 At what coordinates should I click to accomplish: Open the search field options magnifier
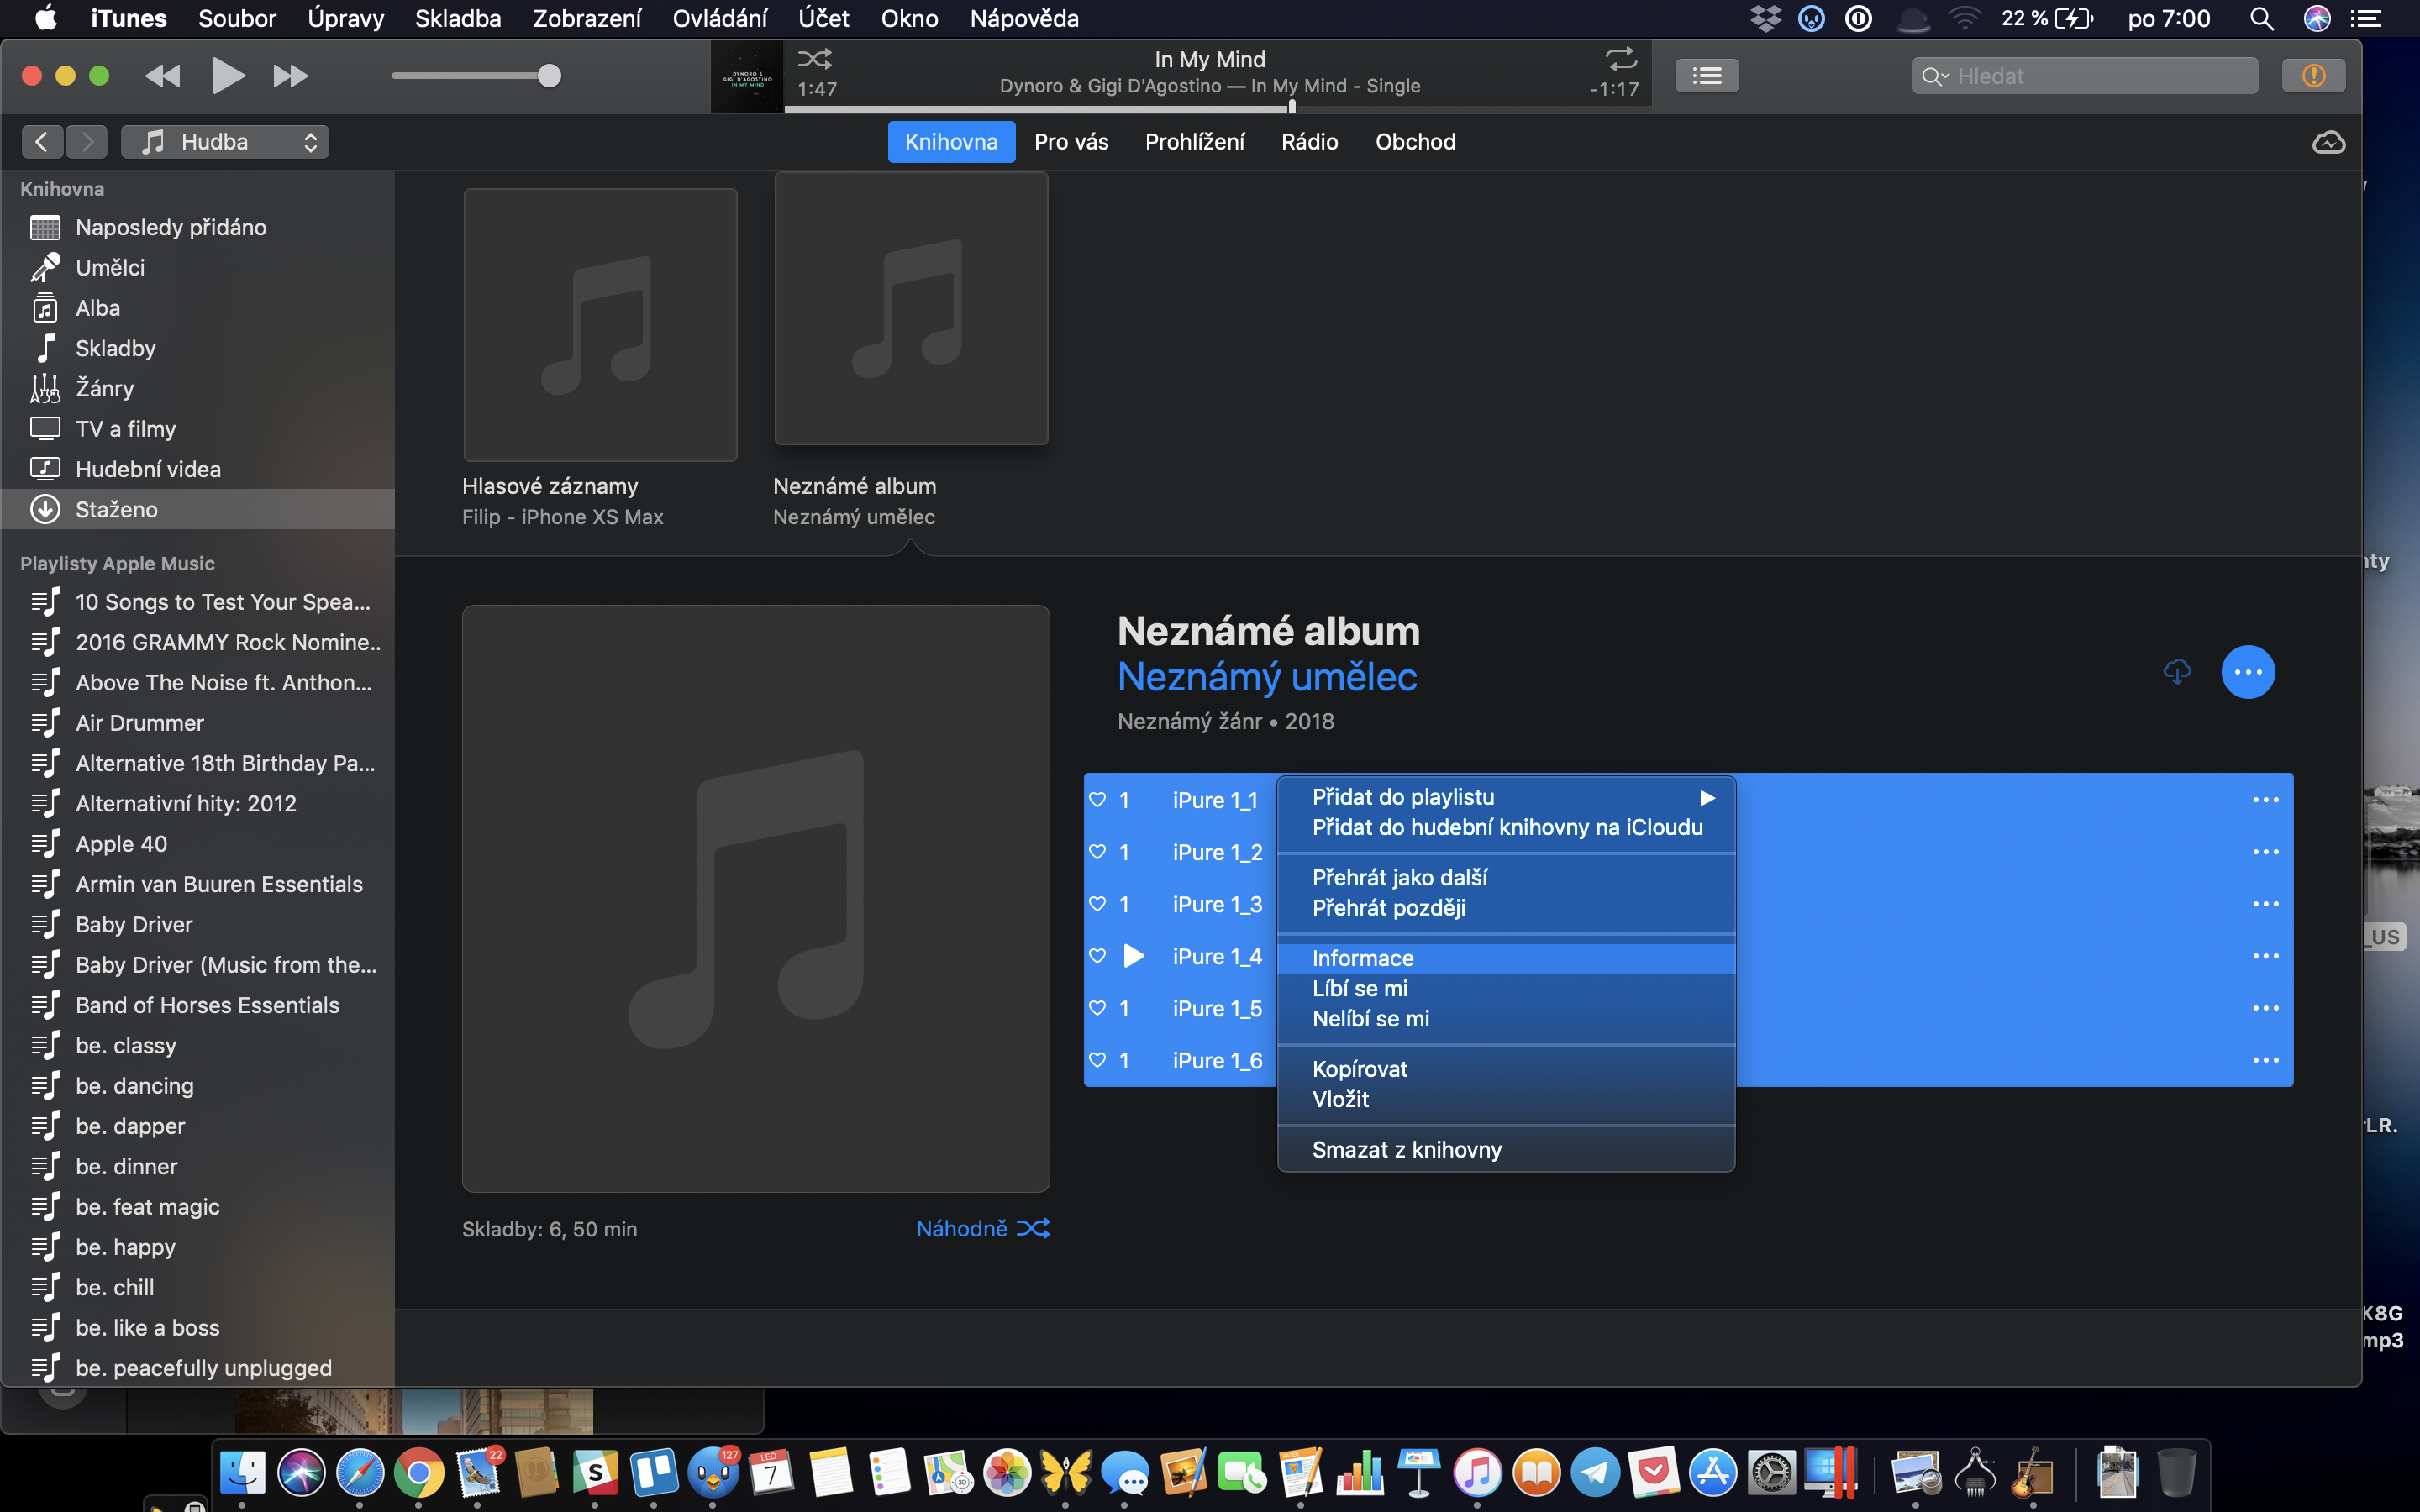click(x=1934, y=76)
